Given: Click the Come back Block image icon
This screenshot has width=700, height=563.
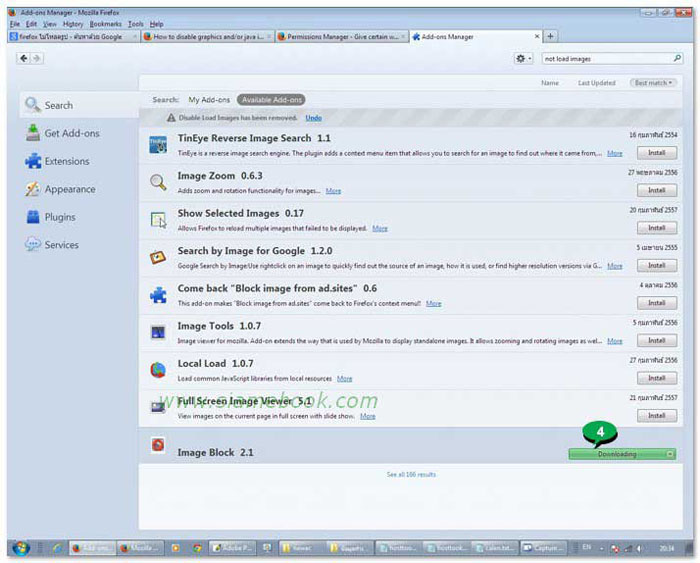Looking at the screenshot, I should [158, 295].
